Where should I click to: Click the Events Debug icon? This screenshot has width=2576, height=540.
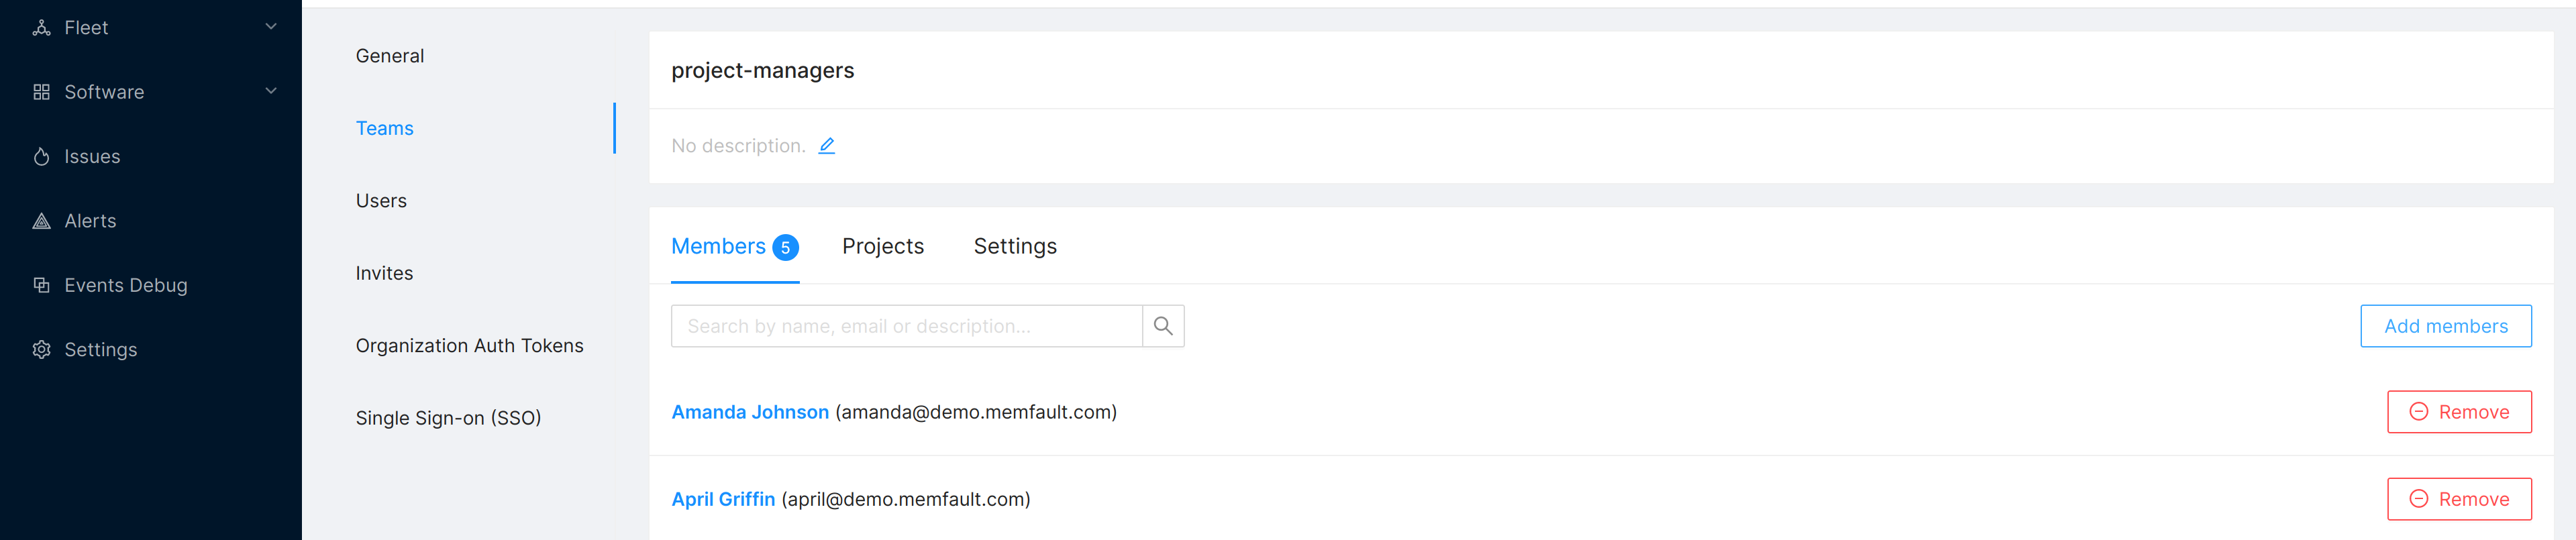click(x=41, y=285)
